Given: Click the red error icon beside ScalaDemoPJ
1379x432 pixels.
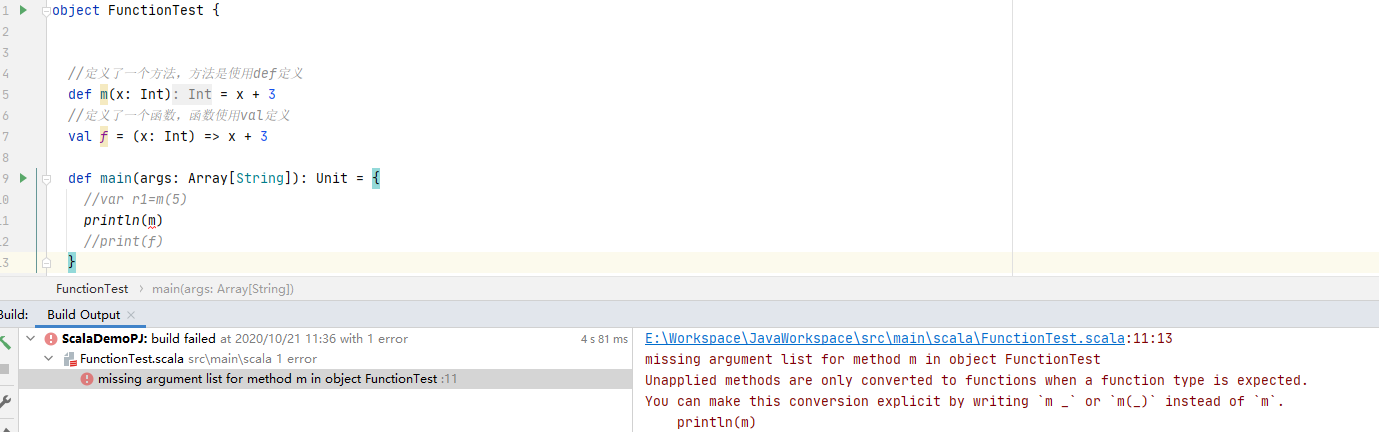Looking at the screenshot, I should (51, 339).
